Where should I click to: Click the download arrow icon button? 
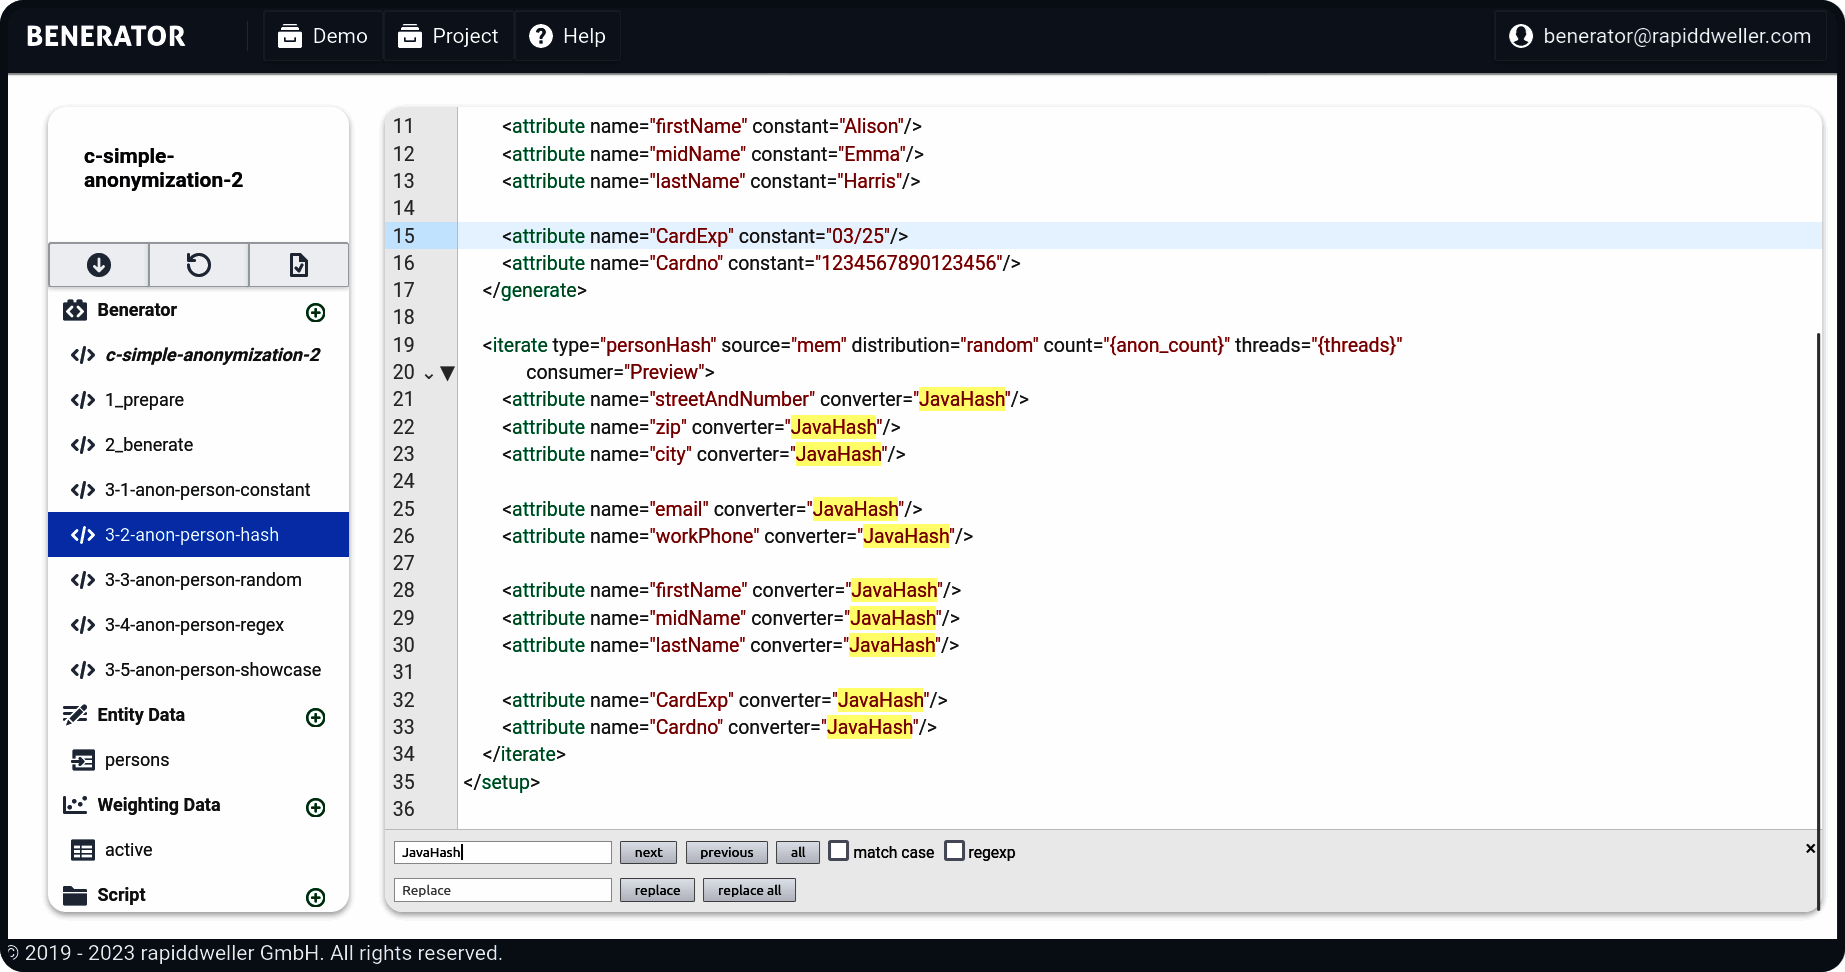[98, 265]
